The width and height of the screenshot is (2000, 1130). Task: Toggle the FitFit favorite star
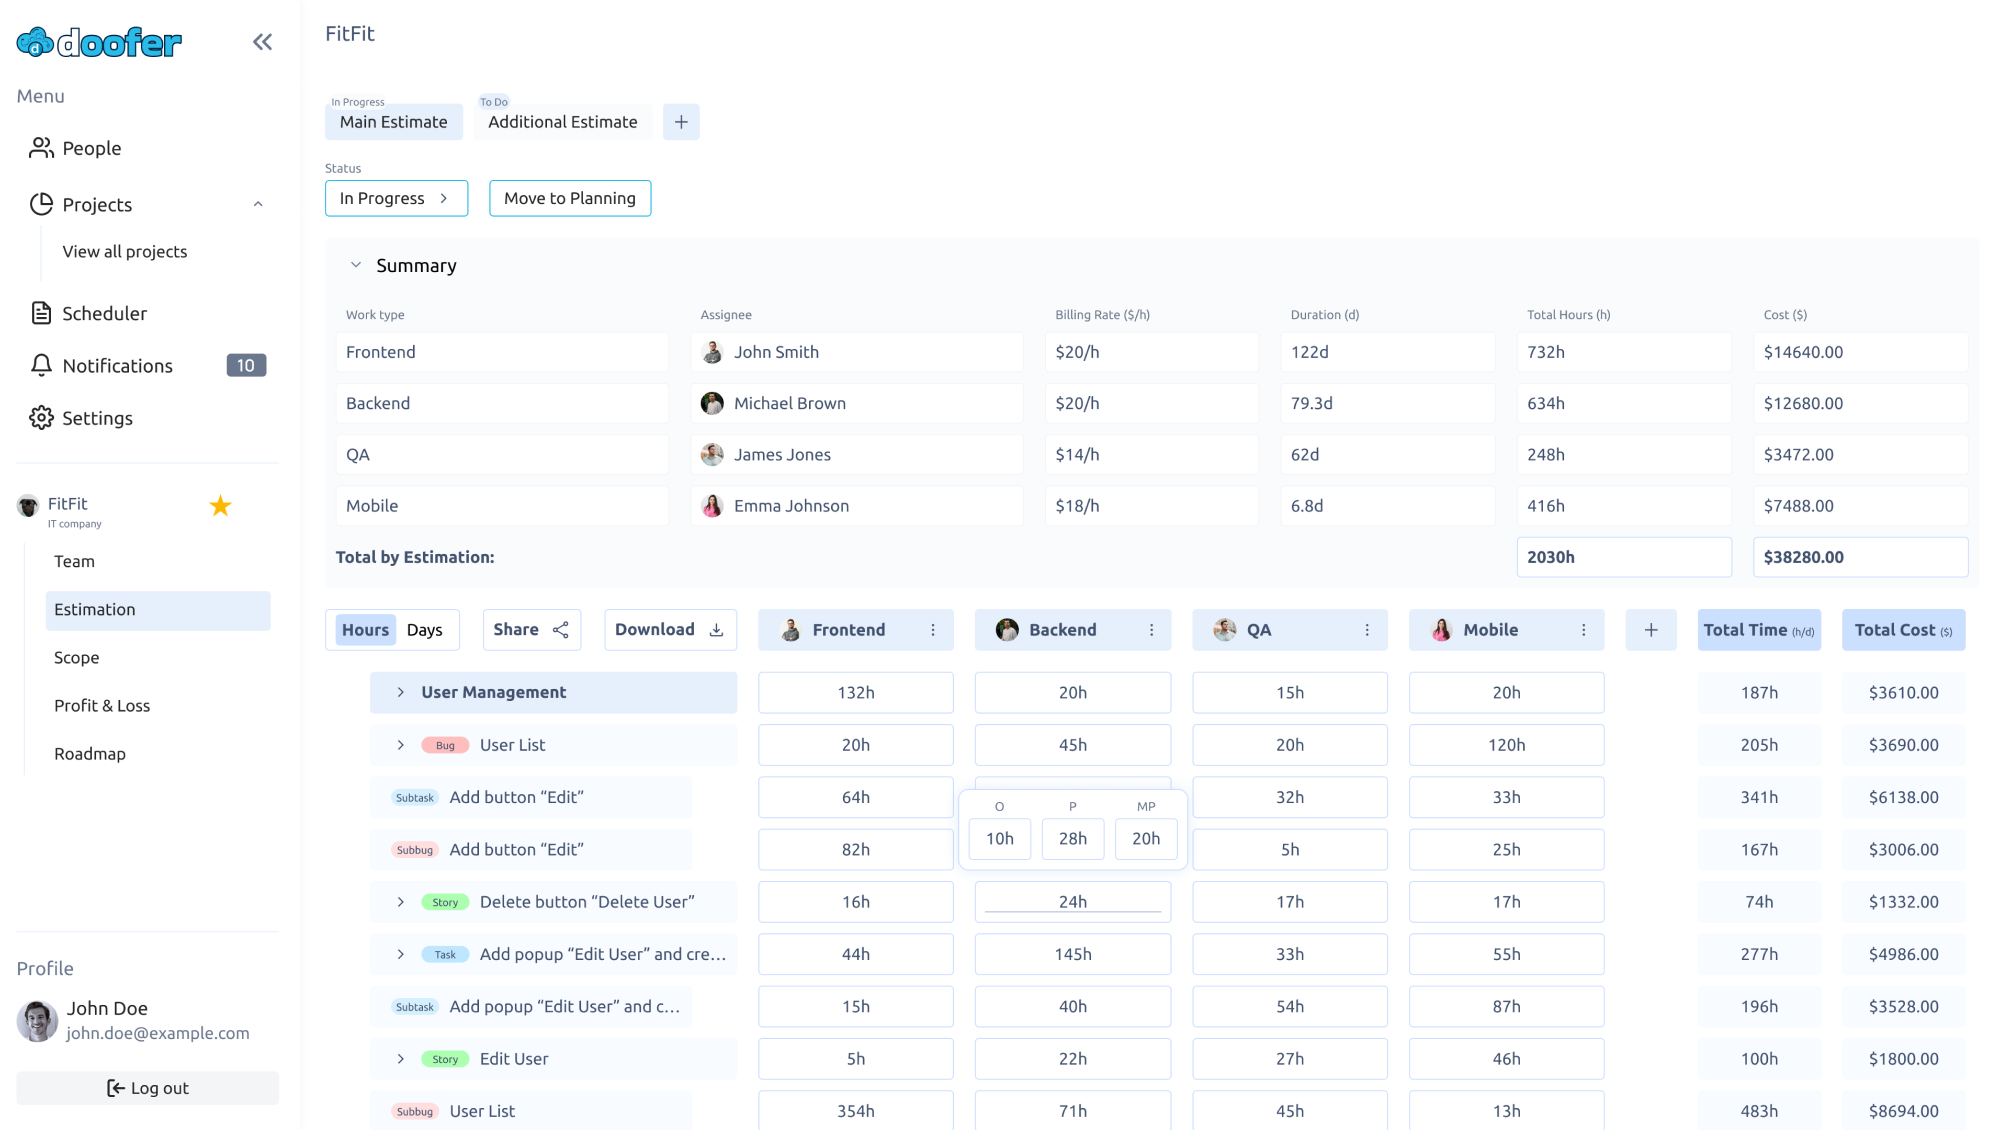coord(220,506)
